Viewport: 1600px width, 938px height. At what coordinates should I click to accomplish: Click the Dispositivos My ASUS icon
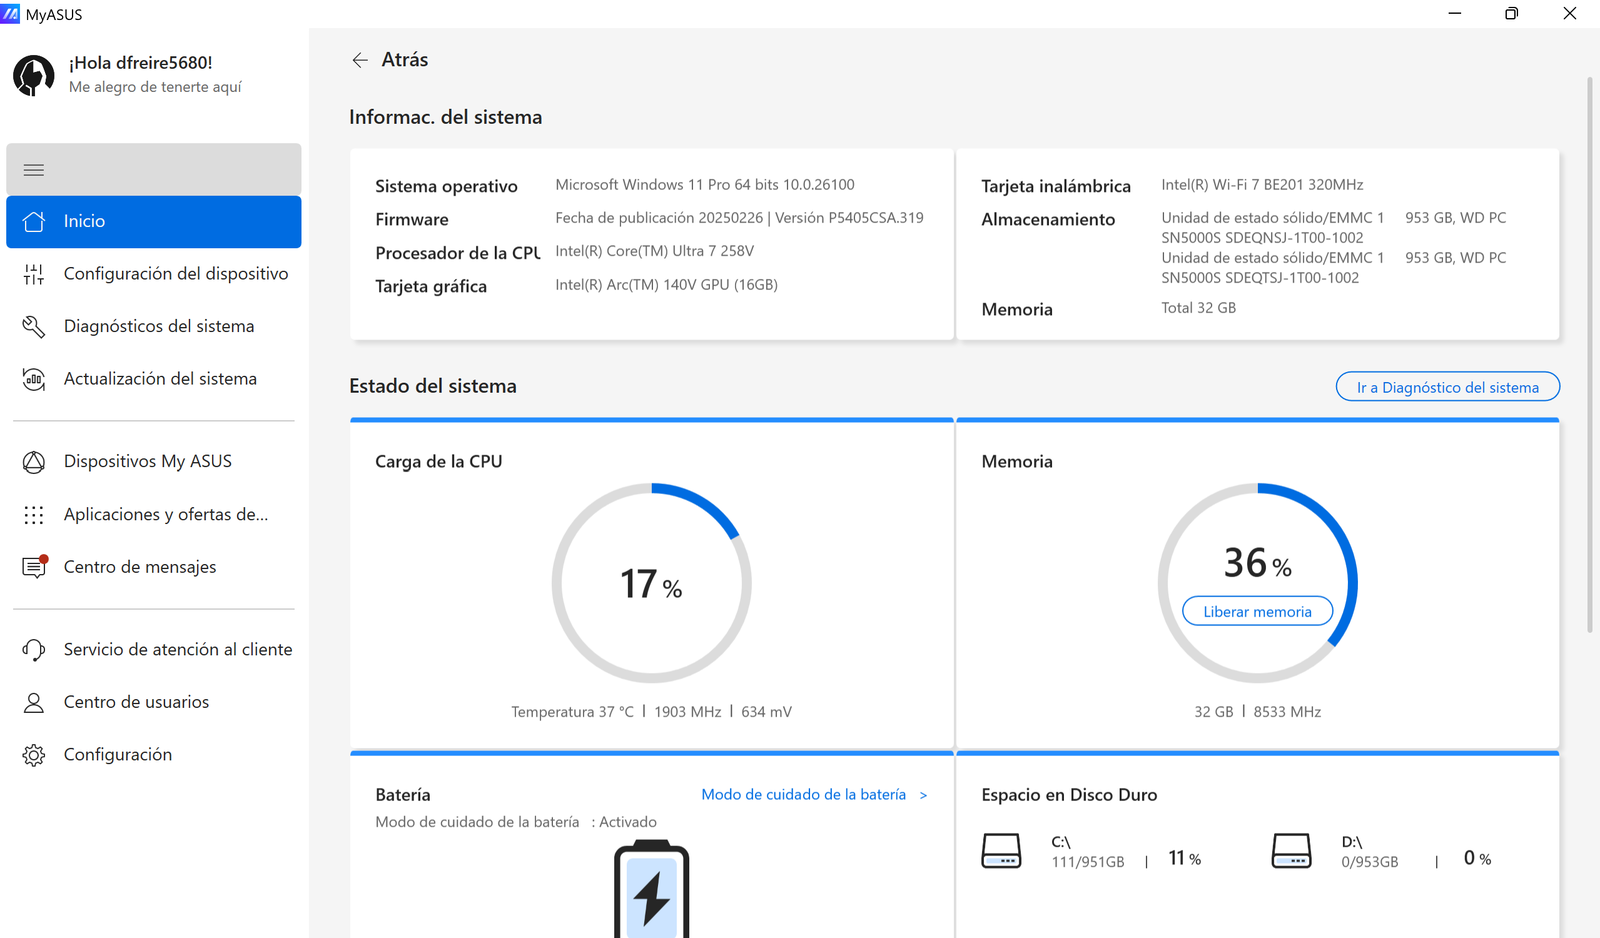click(34, 462)
